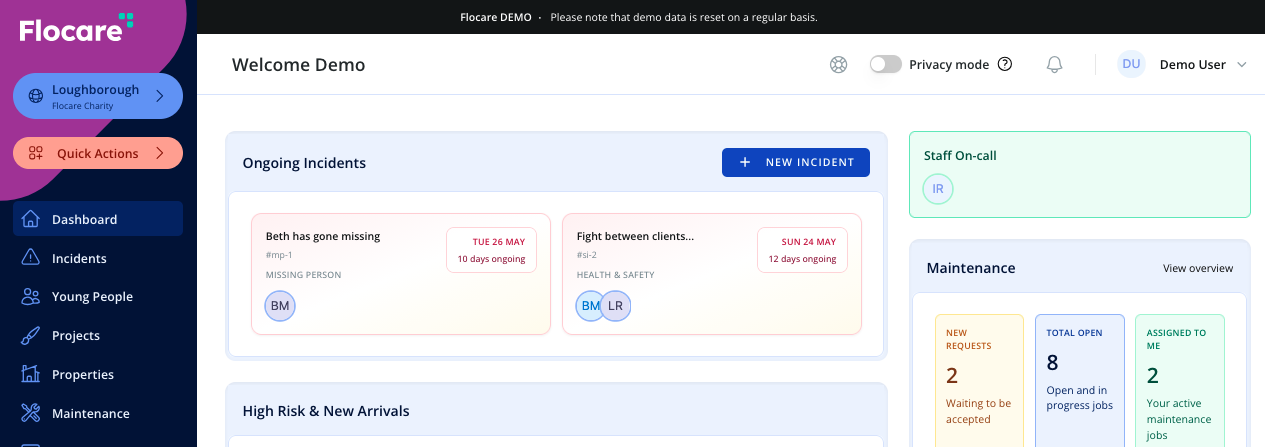
Task: Click the MISSING PERSON category label
Action: coord(303,274)
